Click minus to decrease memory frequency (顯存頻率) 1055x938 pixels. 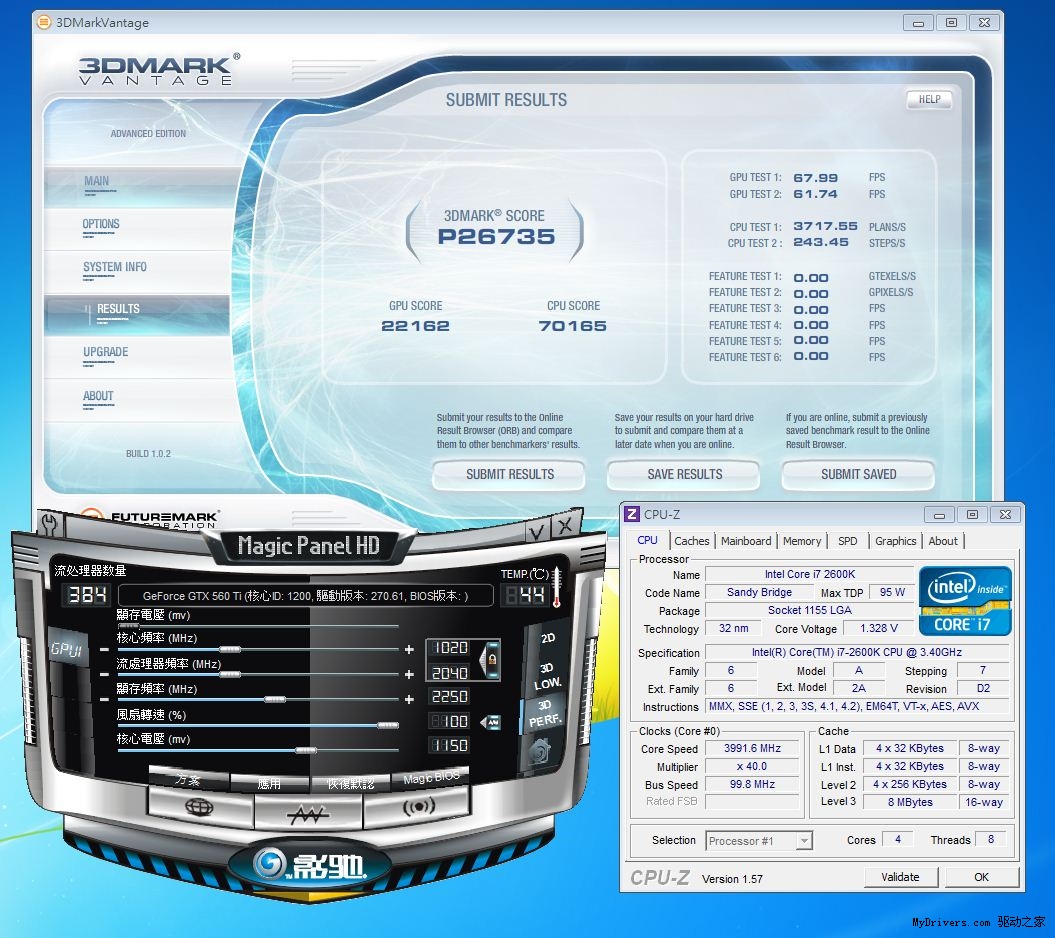[x=104, y=700]
